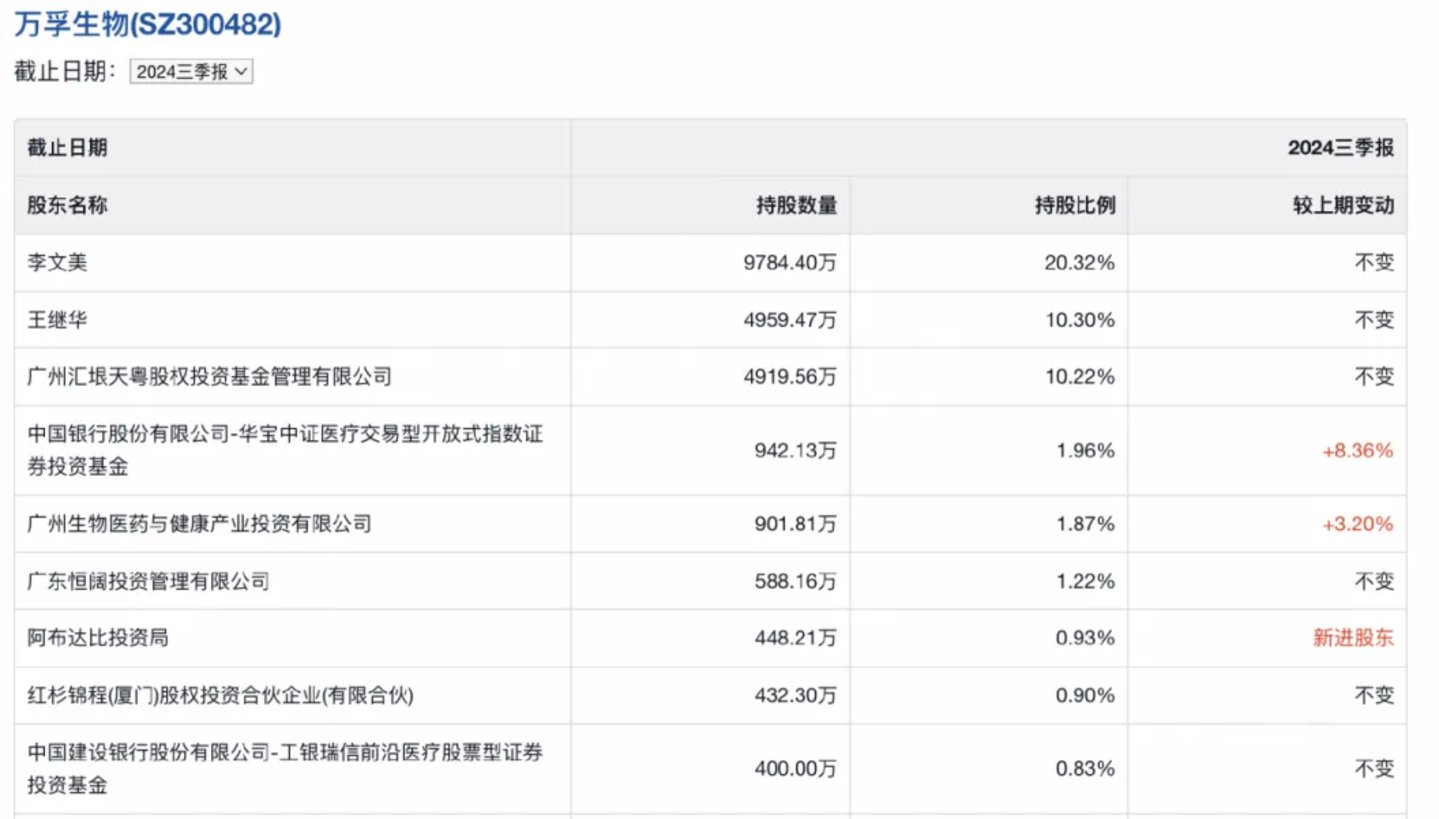Viewport: 1439px width, 819px height.
Task: Click 广州生物医药与健康产业投资有限公司 entry
Action: (x=199, y=524)
